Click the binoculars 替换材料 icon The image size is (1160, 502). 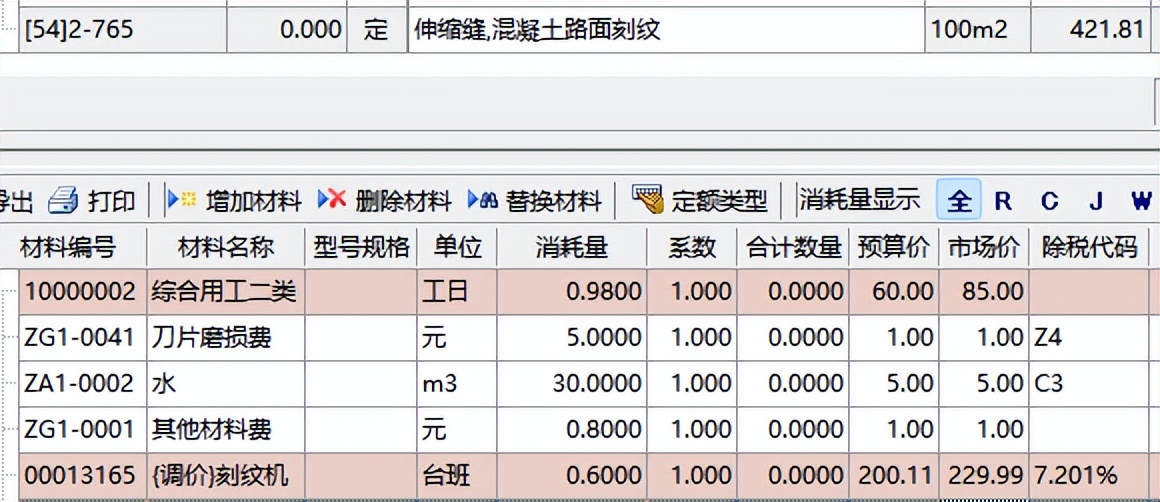[x=483, y=200]
